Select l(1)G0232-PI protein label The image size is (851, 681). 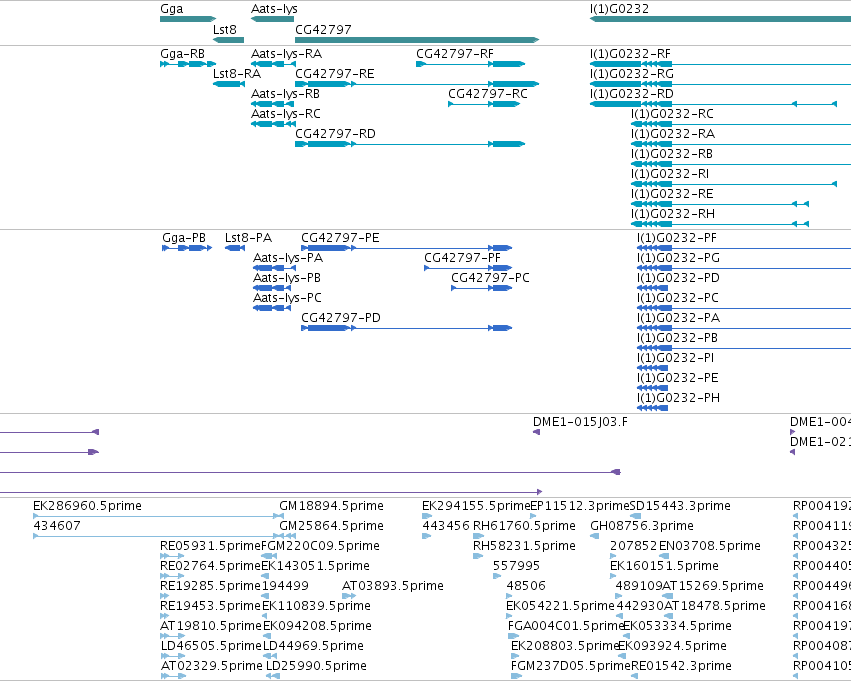click(x=676, y=359)
